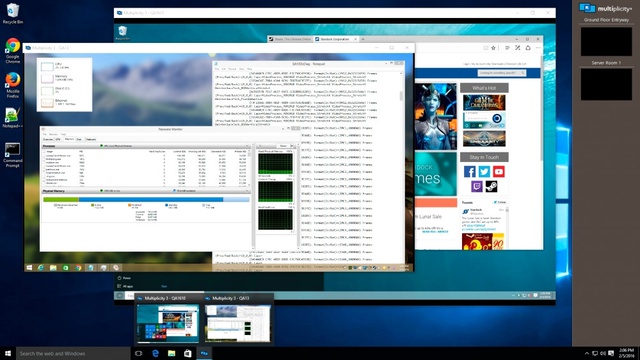Open the third What's Hot banner

point(484,138)
